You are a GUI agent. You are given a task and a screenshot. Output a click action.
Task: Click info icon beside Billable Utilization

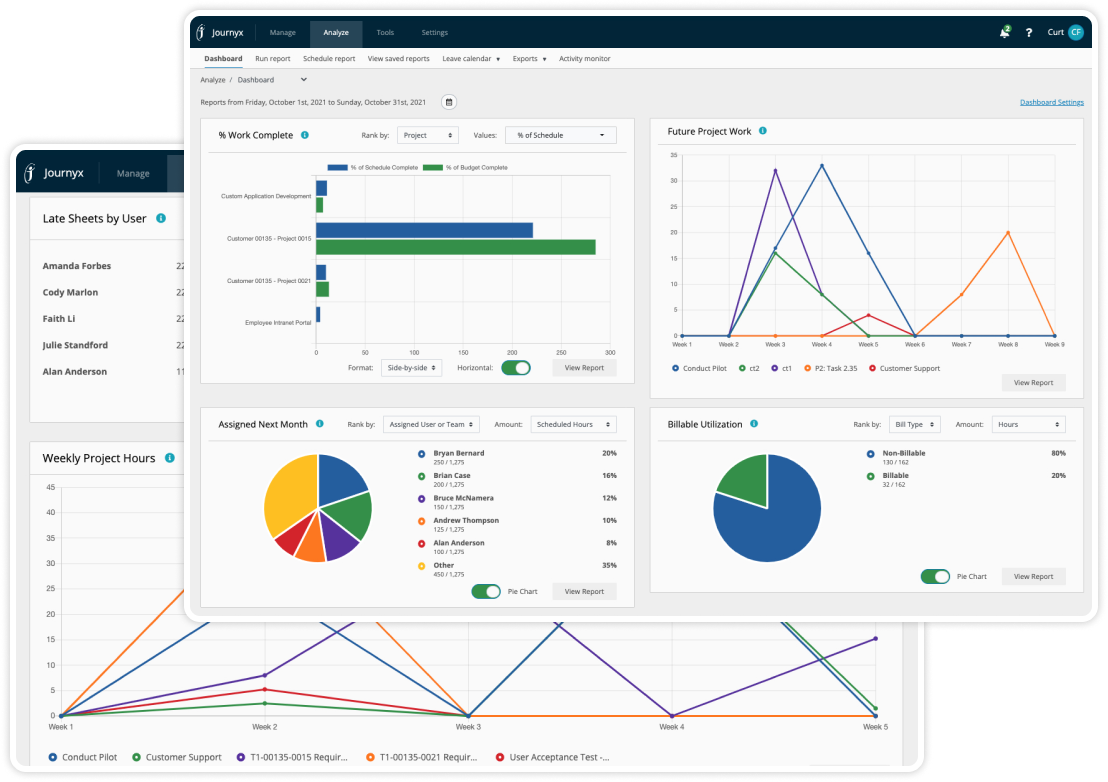tap(754, 424)
